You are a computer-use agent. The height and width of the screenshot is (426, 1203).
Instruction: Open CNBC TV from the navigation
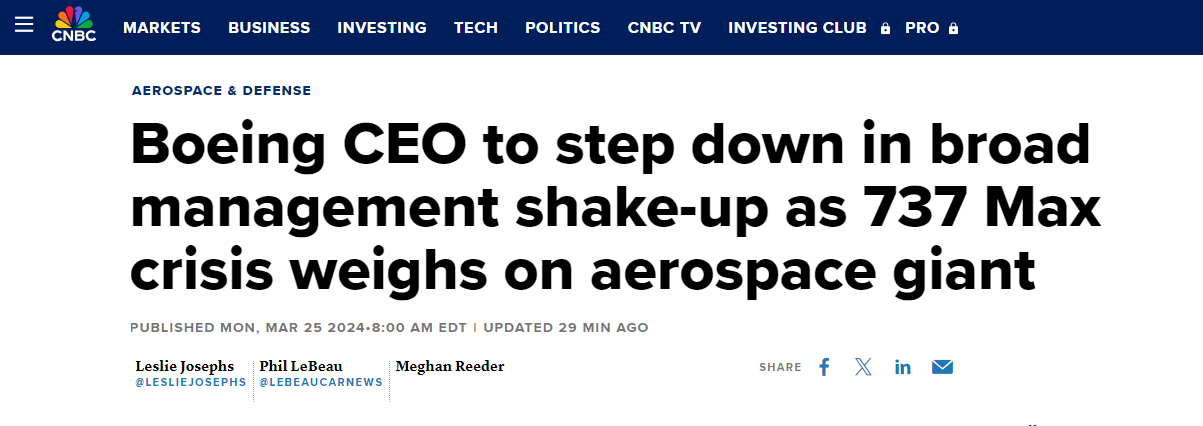click(664, 28)
